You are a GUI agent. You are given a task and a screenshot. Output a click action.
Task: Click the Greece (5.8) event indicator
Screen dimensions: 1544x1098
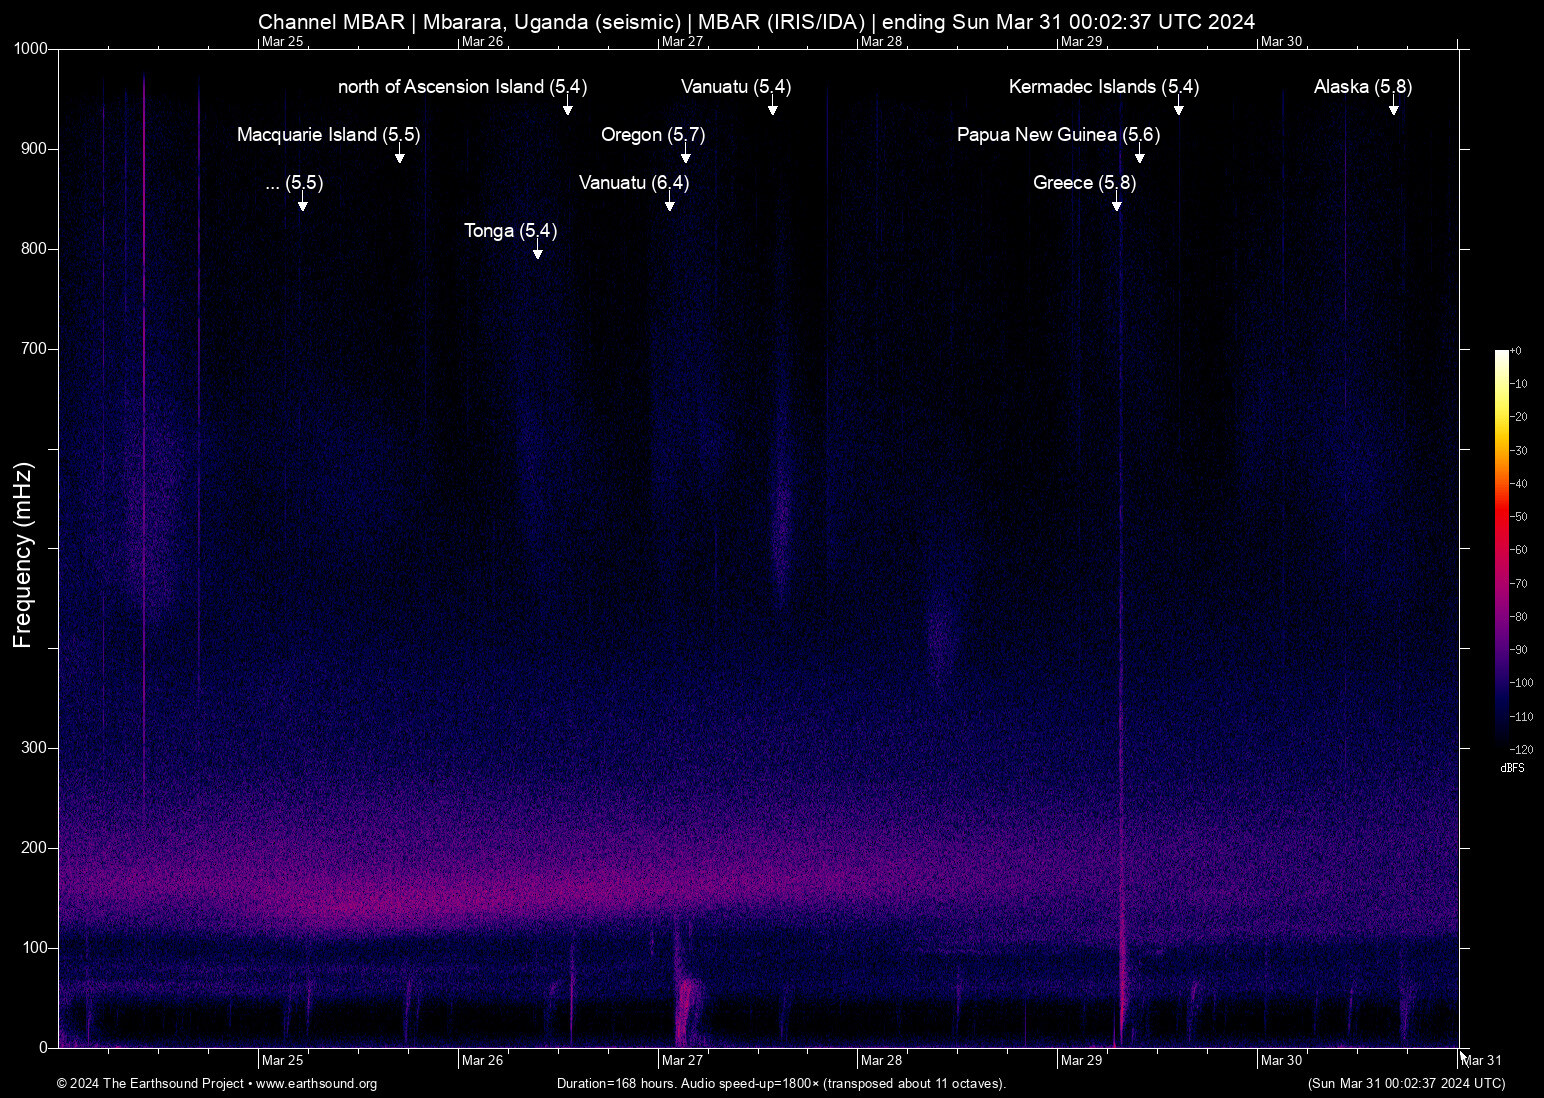(x=1117, y=205)
